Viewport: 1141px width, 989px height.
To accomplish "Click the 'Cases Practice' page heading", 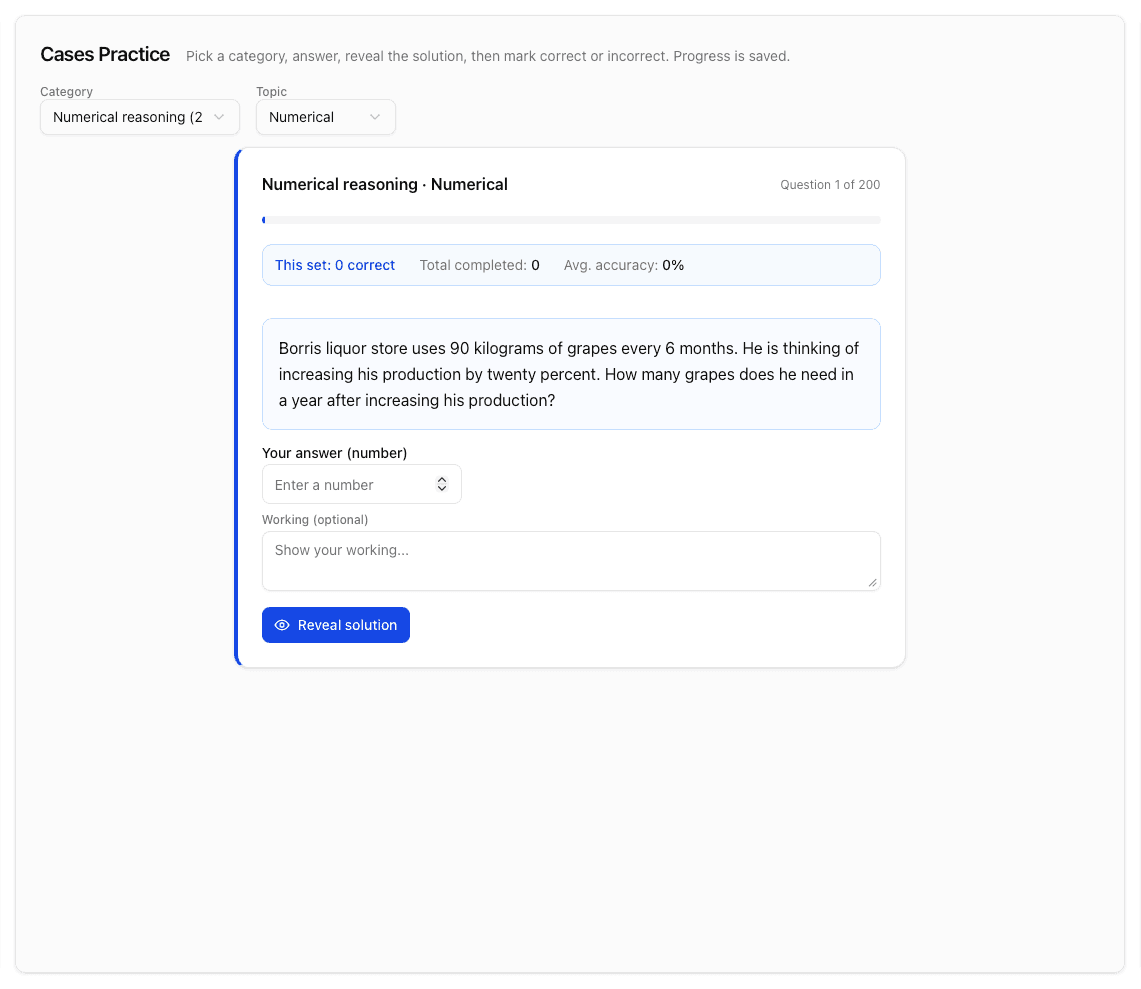I will tap(105, 55).
